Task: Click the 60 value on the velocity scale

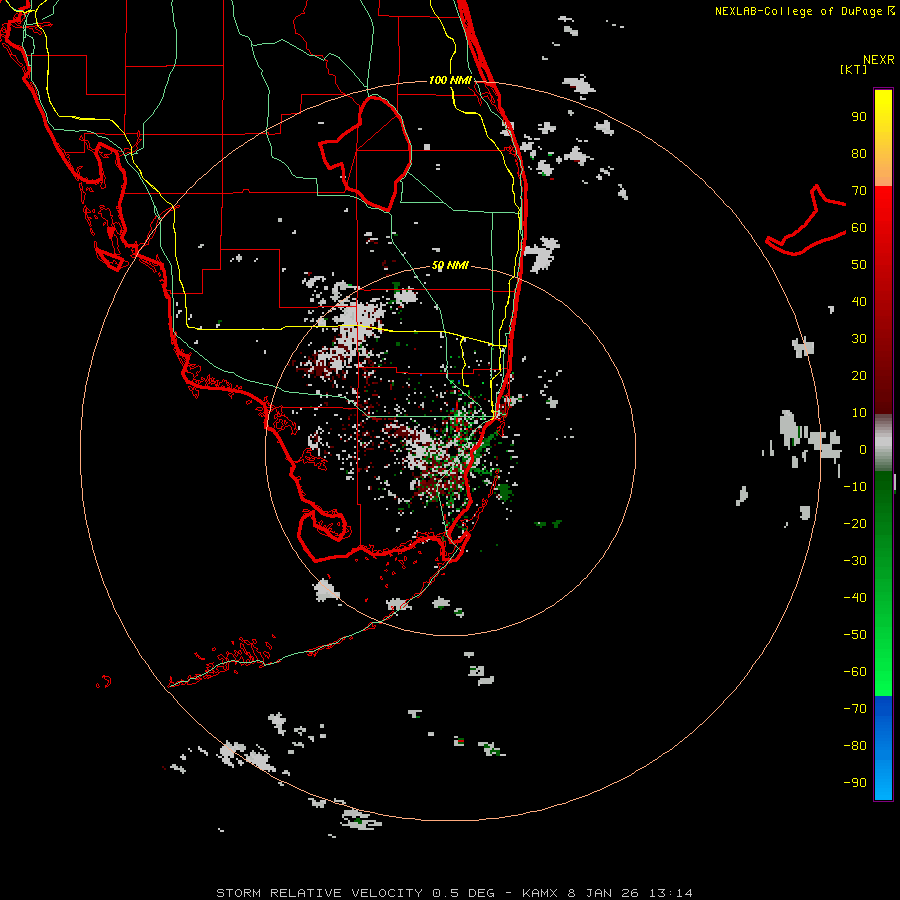Action: click(859, 228)
